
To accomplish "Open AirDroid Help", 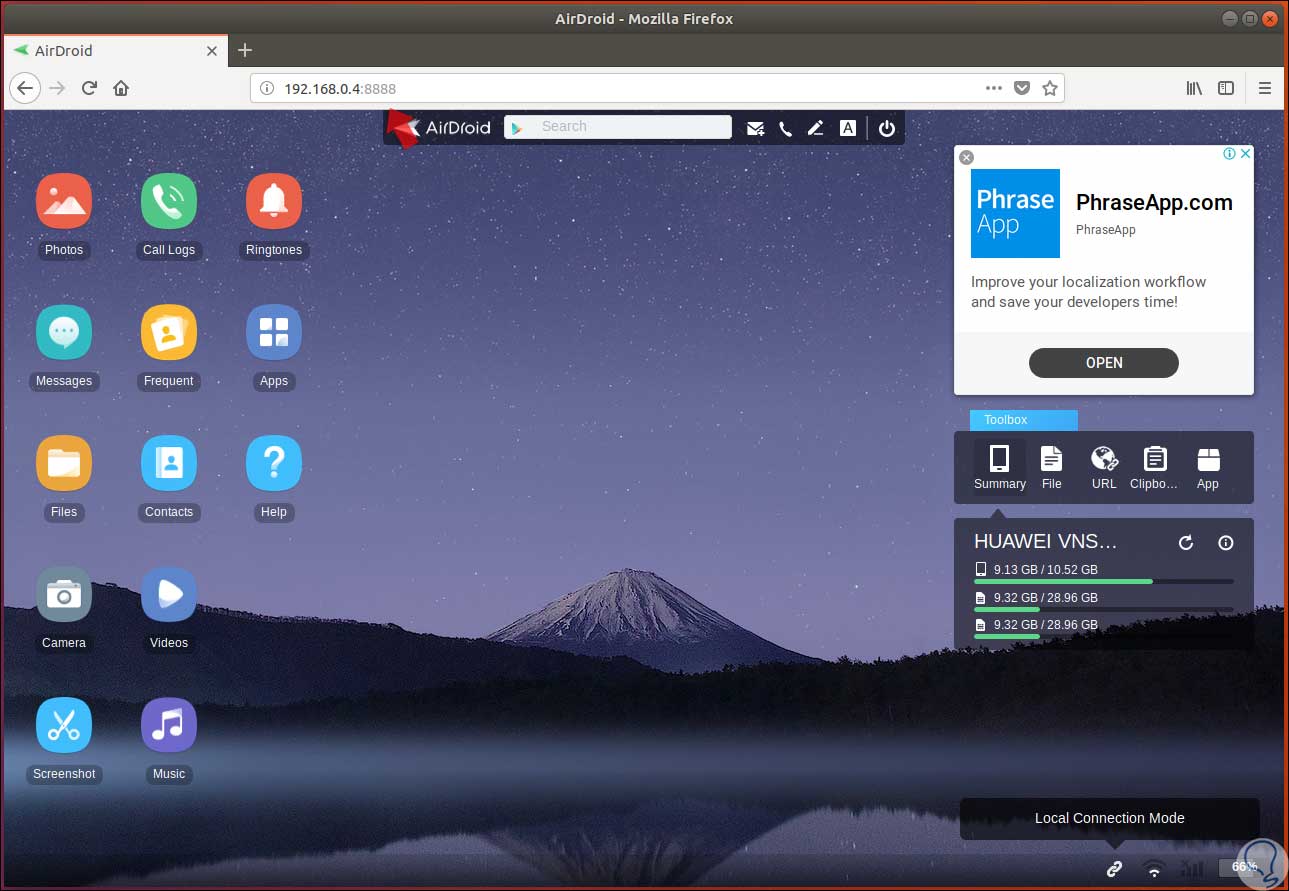I will 274,463.
